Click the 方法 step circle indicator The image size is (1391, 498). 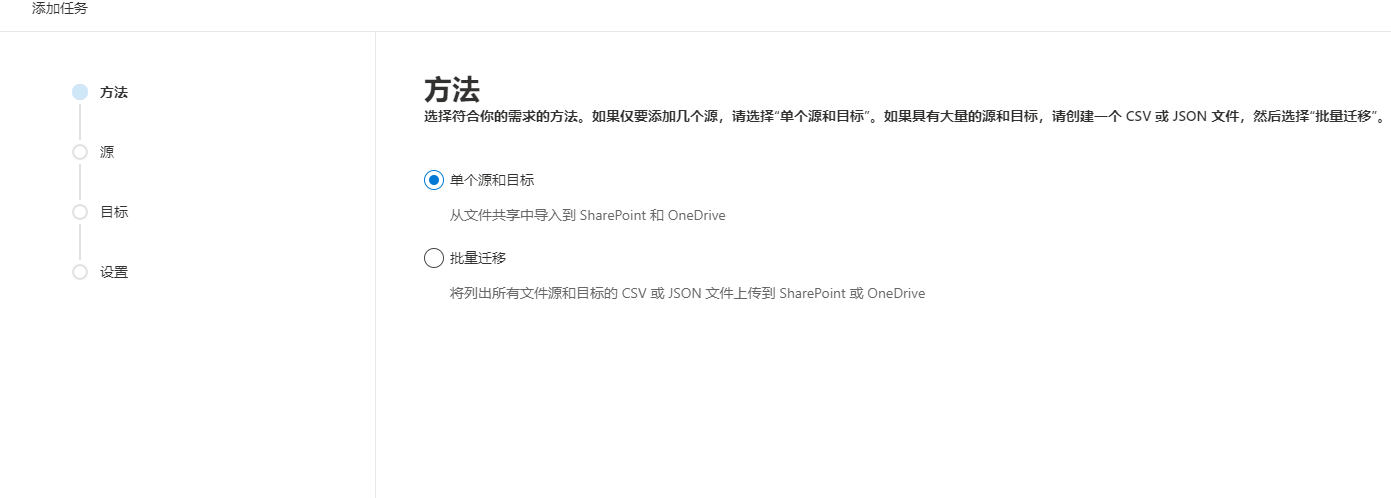[80, 92]
